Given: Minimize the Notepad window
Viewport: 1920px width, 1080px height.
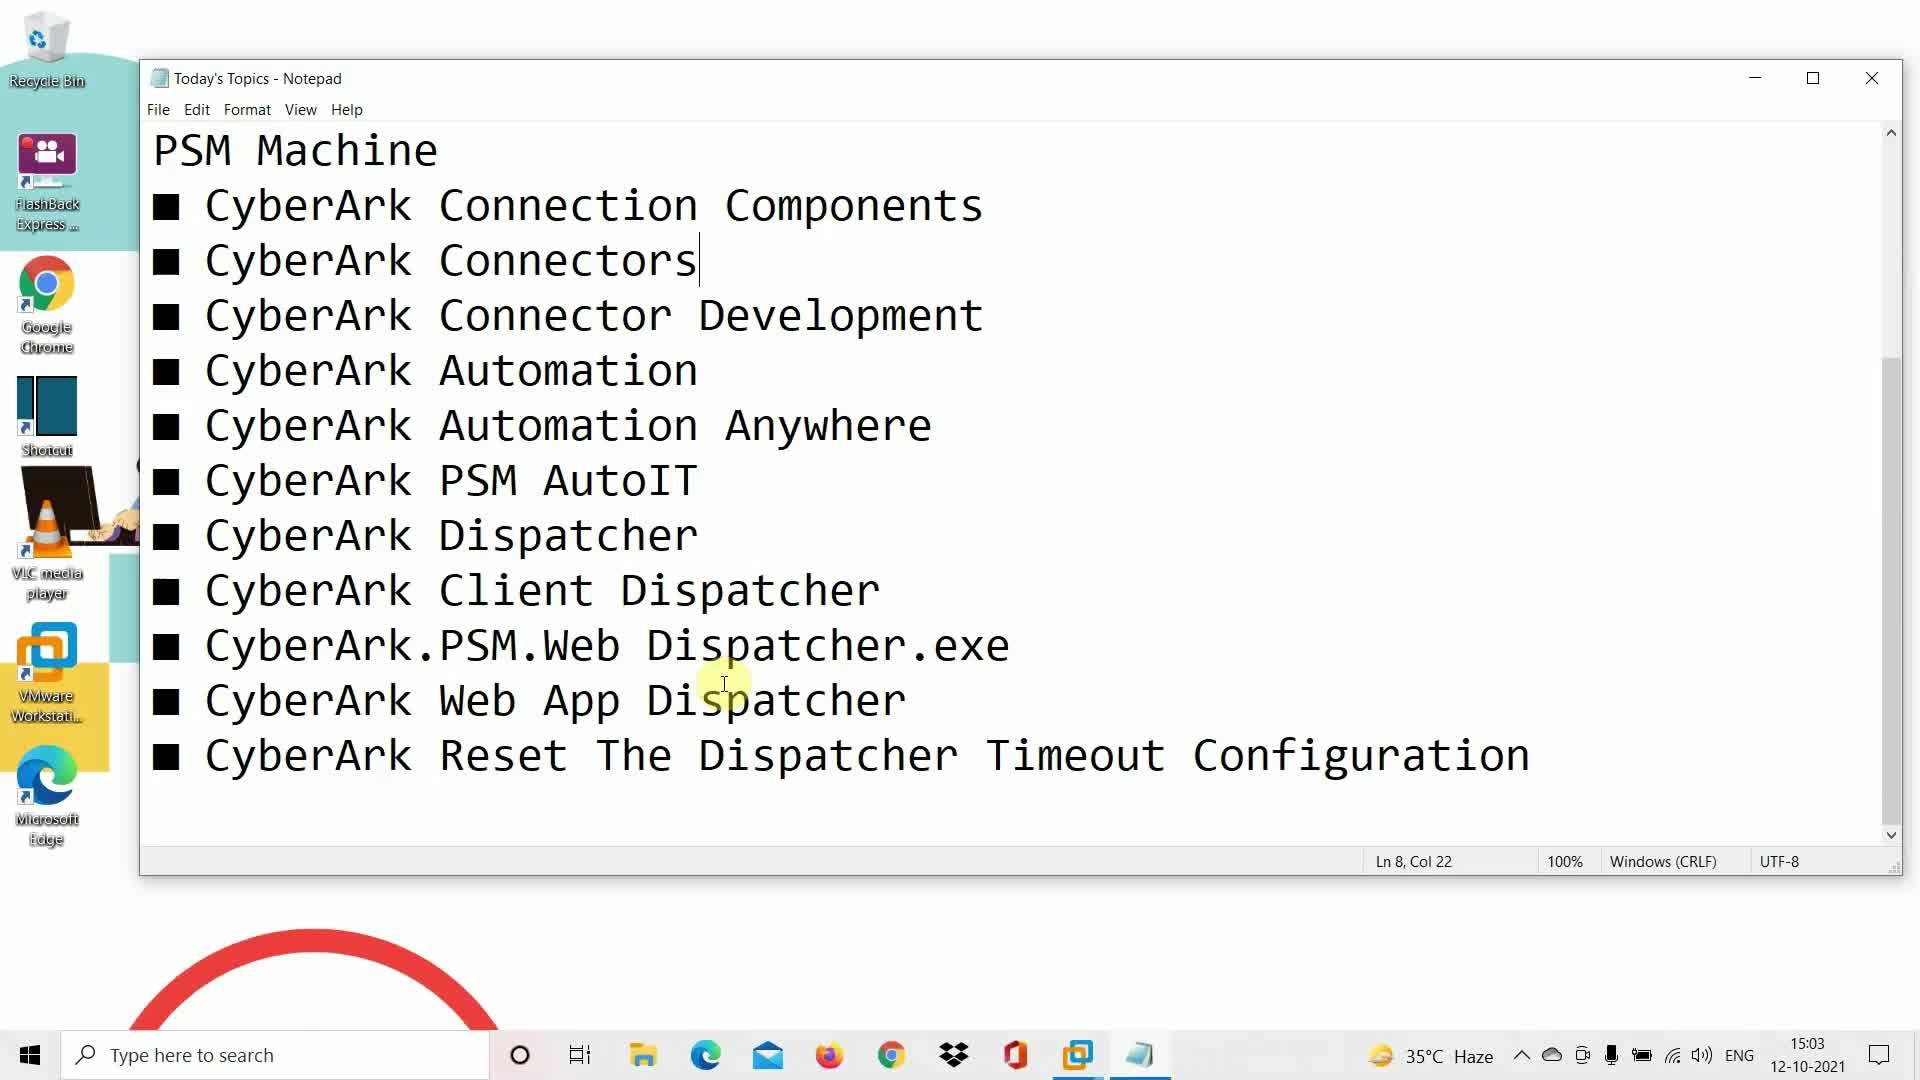Looking at the screenshot, I should (1754, 78).
